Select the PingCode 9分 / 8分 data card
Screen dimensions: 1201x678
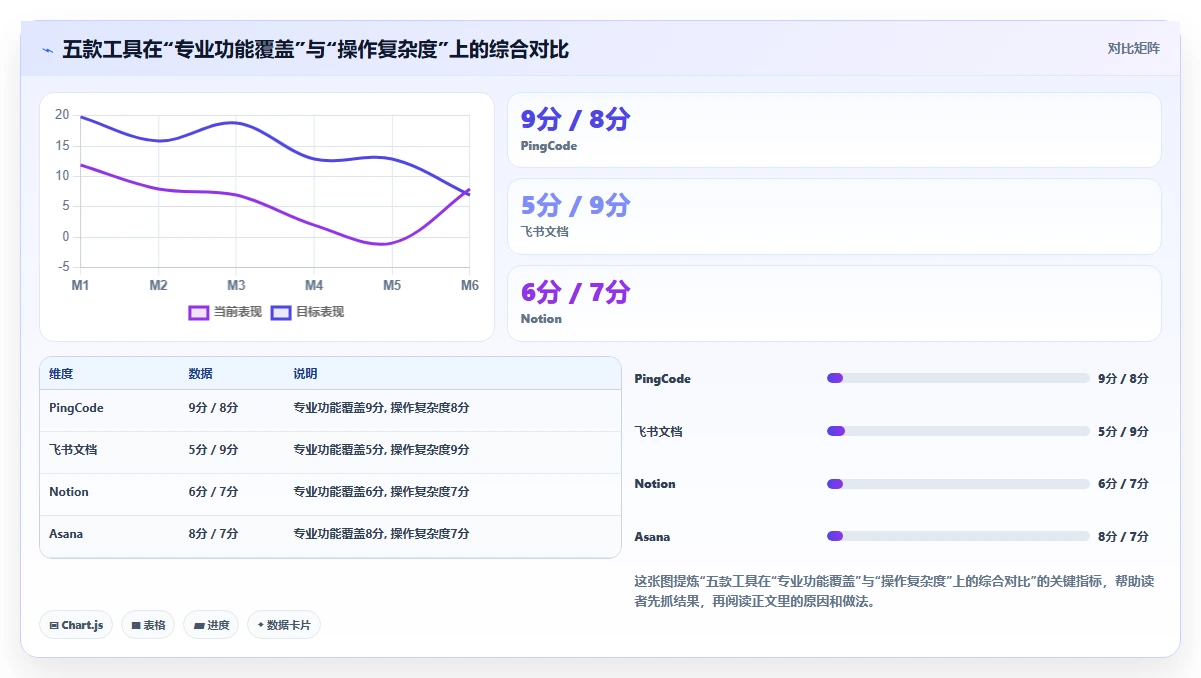tap(834, 130)
